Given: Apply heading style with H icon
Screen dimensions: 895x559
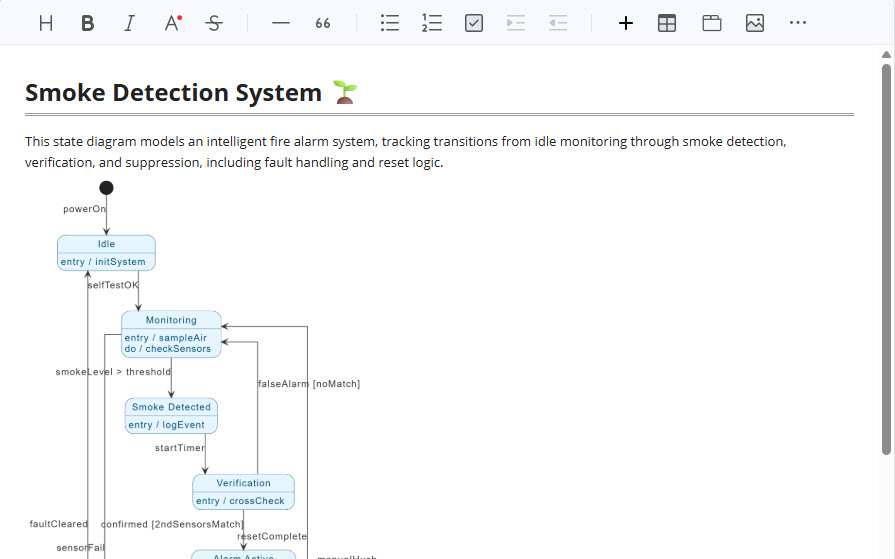Looking at the screenshot, I should pyautogui.click(x=46, y=23).
